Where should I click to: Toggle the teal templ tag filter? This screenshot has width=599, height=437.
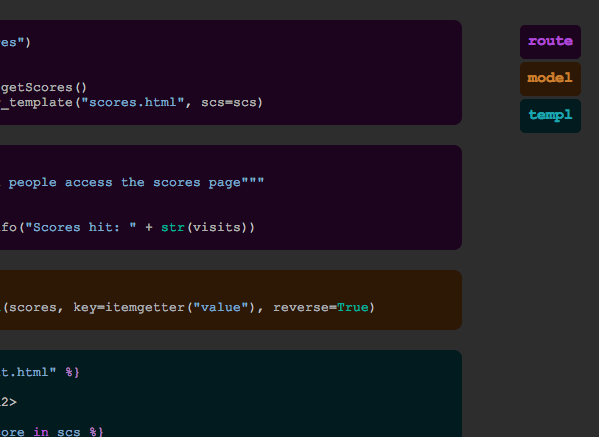550,116
